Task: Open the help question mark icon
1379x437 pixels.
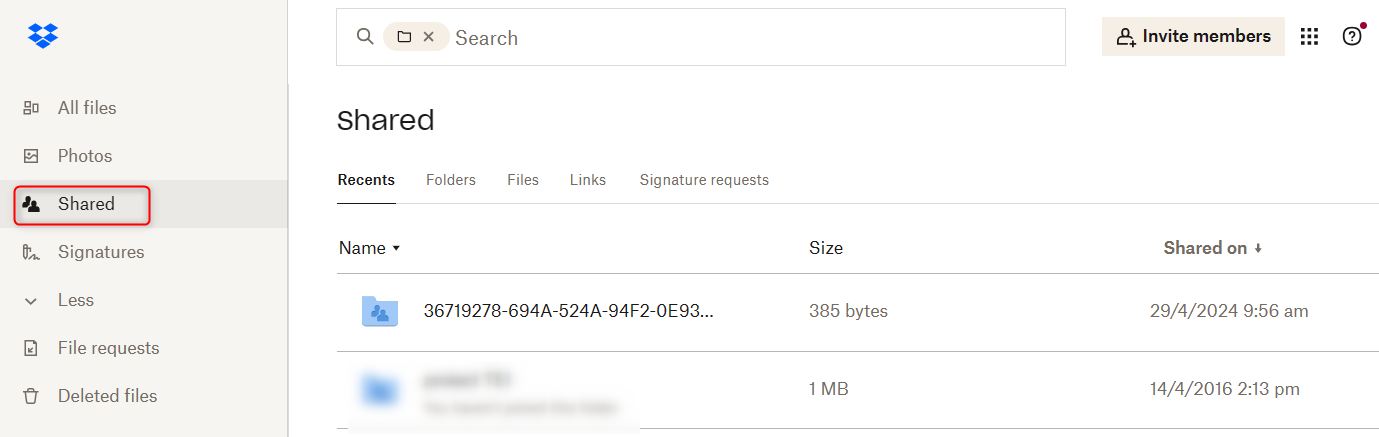Action: [1352, 37]
